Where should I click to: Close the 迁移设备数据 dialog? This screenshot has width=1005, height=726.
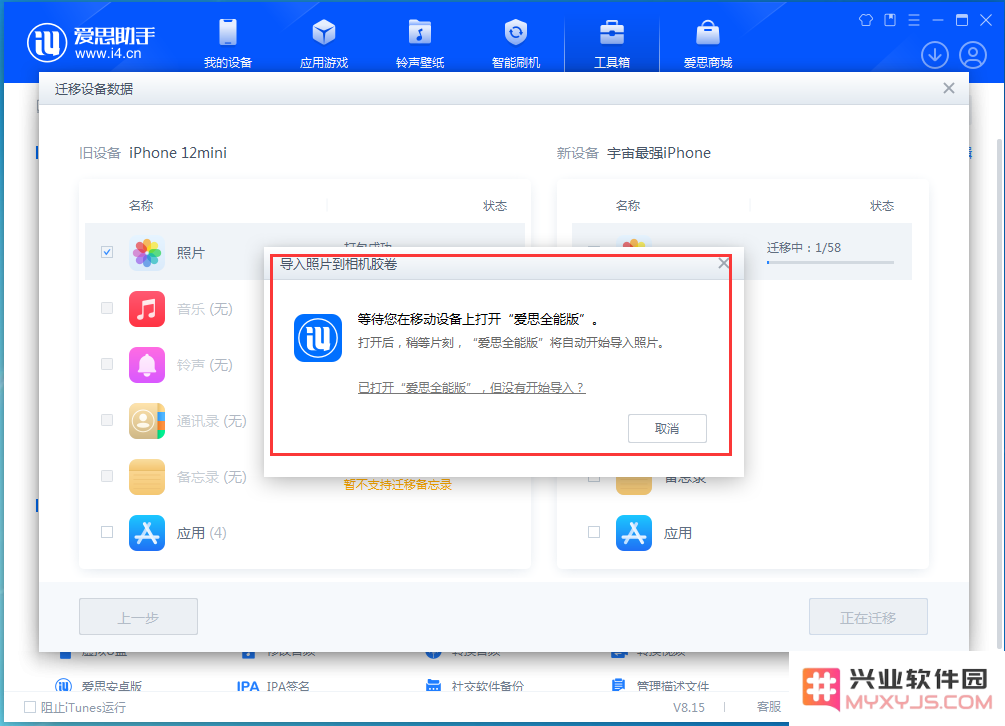pos(949,88)
